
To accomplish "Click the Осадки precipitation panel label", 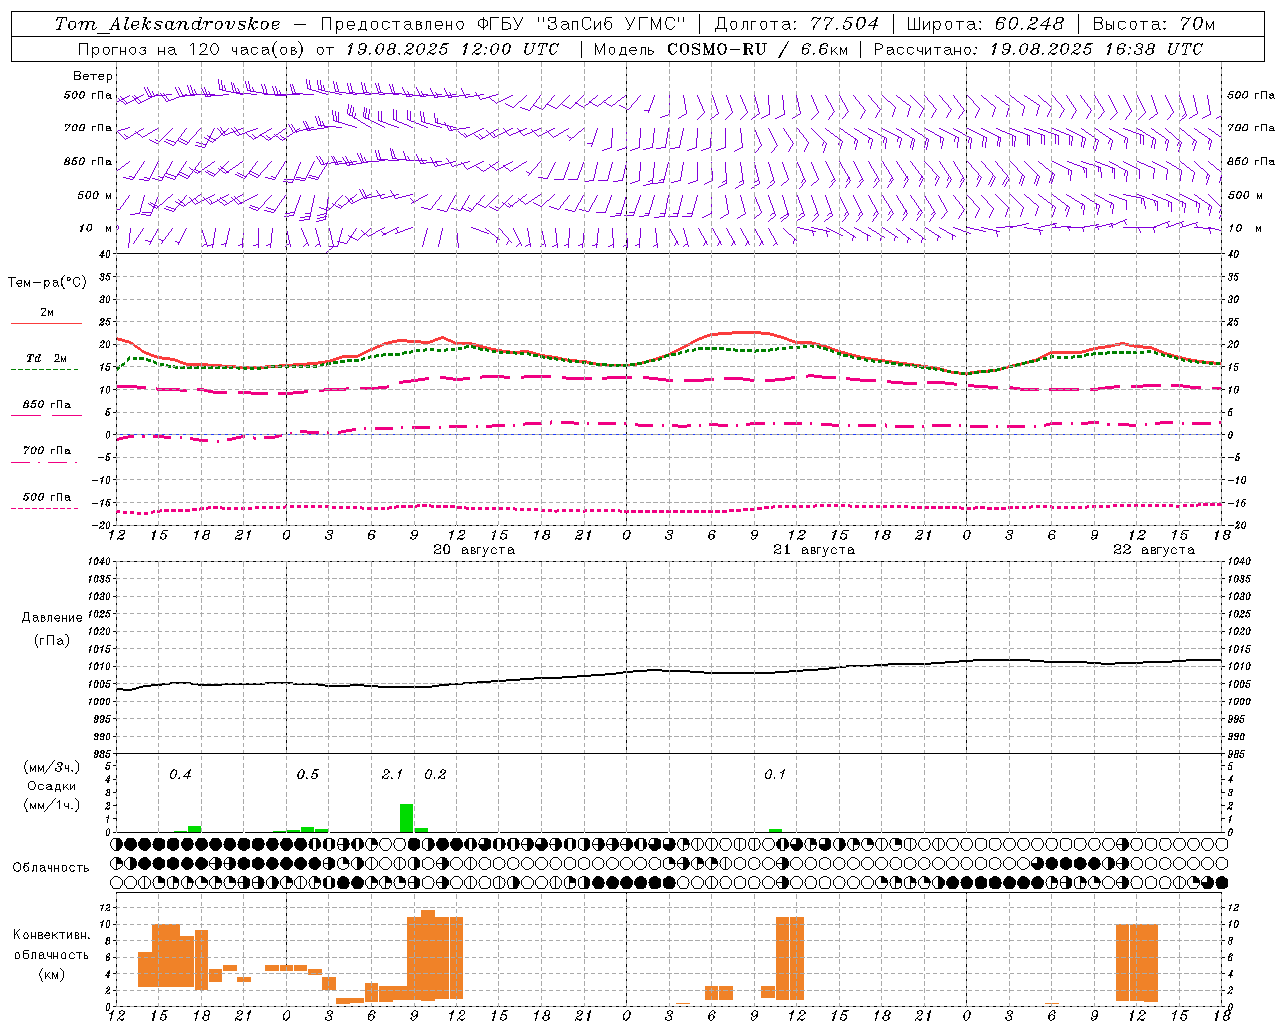I will tap(52, 786).
